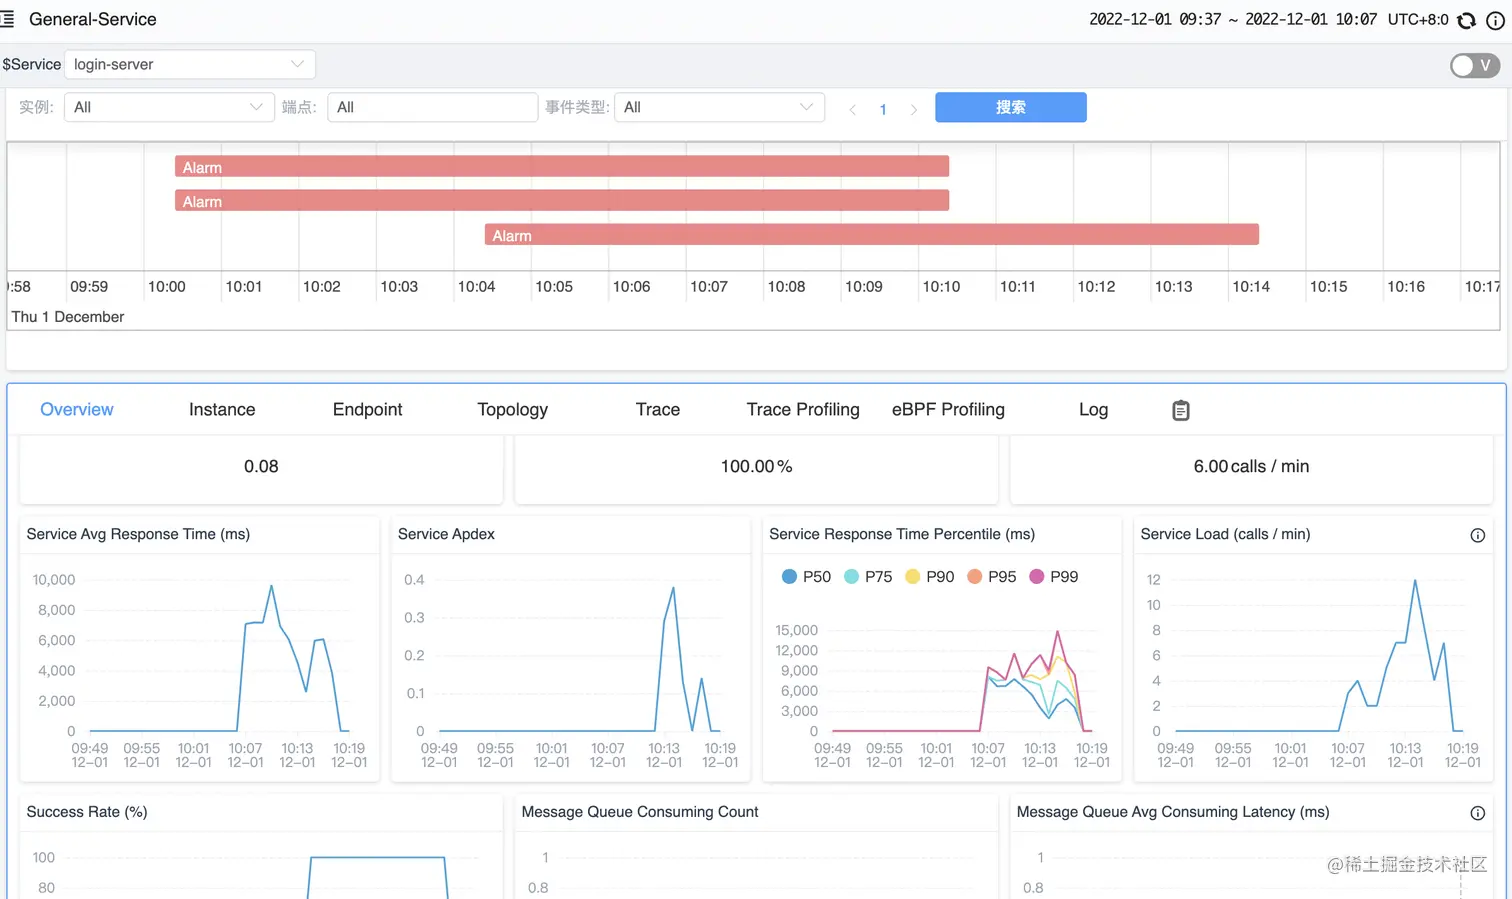
Task: Select the third Alarm bar starting at 10:04
Action: point(872,235)
